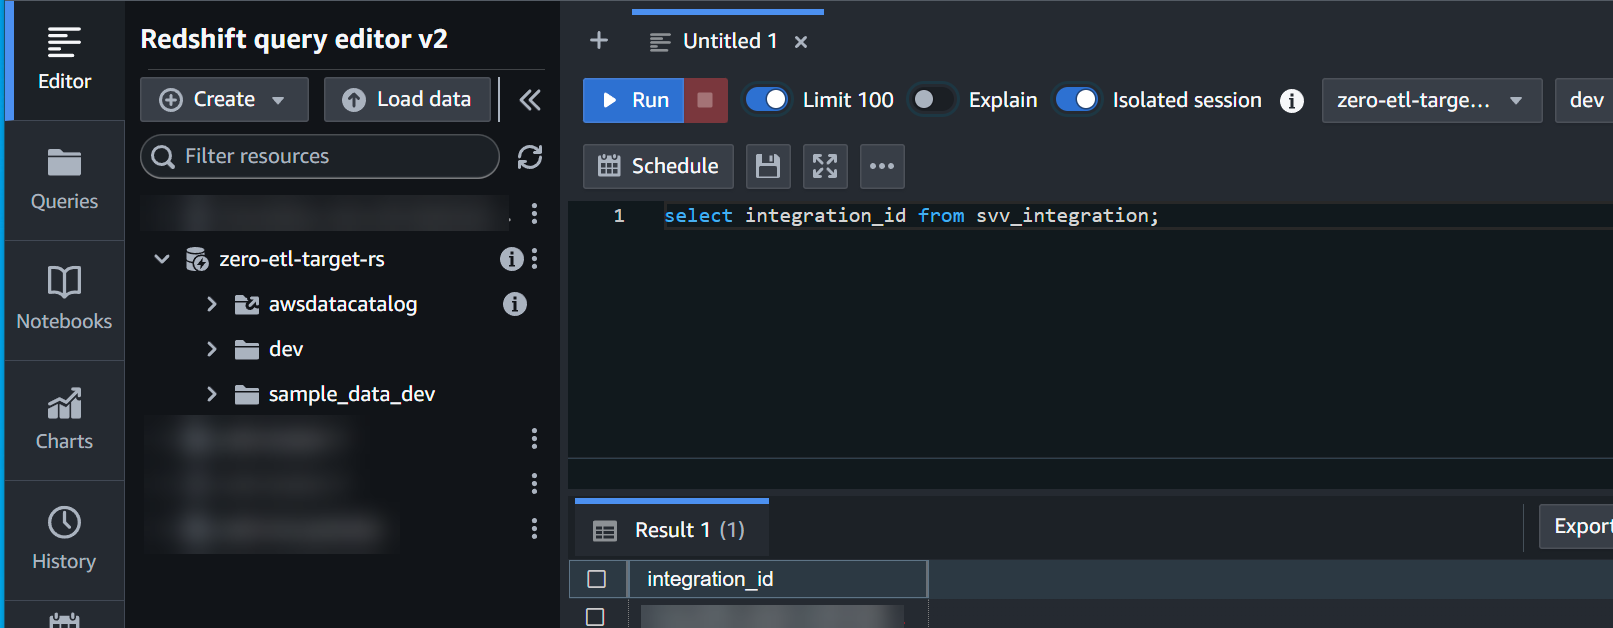Toggle the Limit 100 switch
Screen dimensions: 1613x628
pyautogui.click(x=767, y=100)
